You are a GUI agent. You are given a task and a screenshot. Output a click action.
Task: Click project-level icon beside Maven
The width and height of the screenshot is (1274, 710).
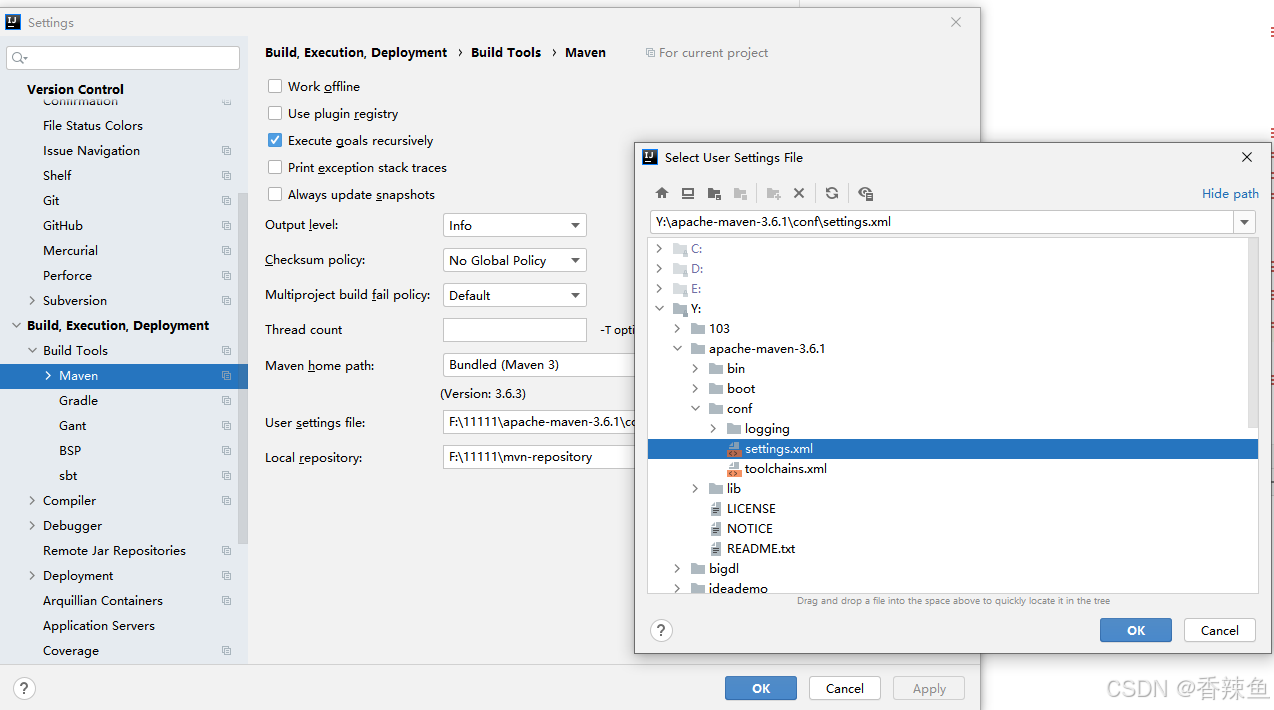tap(227, 376)
